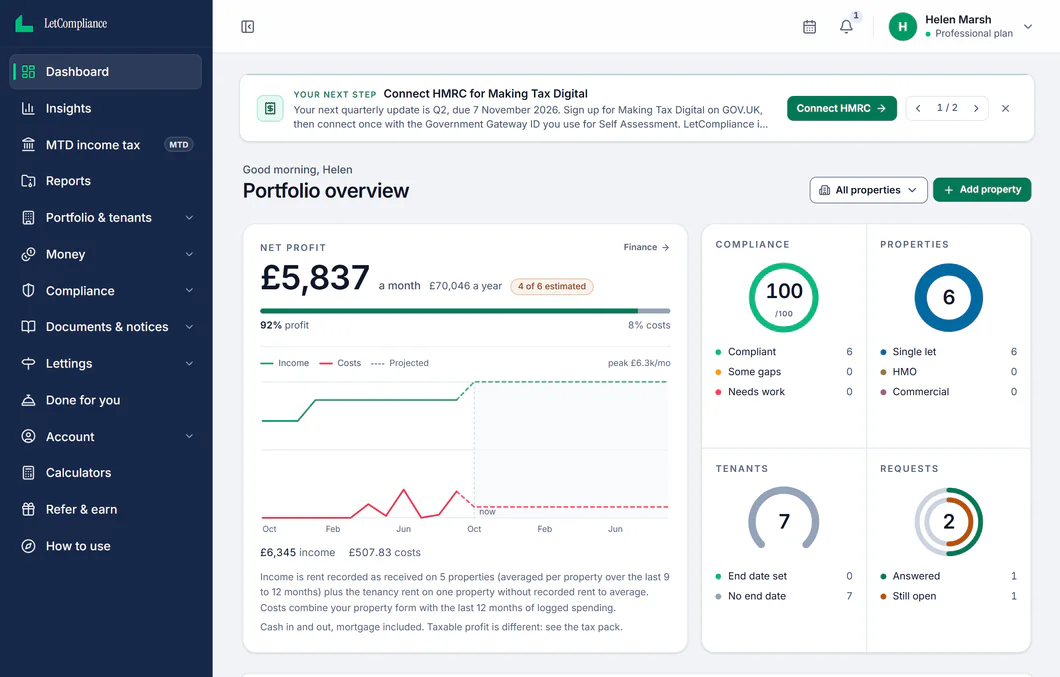Image resolution: width=1060 pixels, height=677 pixels.
Task: Open Insights in sidebar
Action: click(105, 108)
